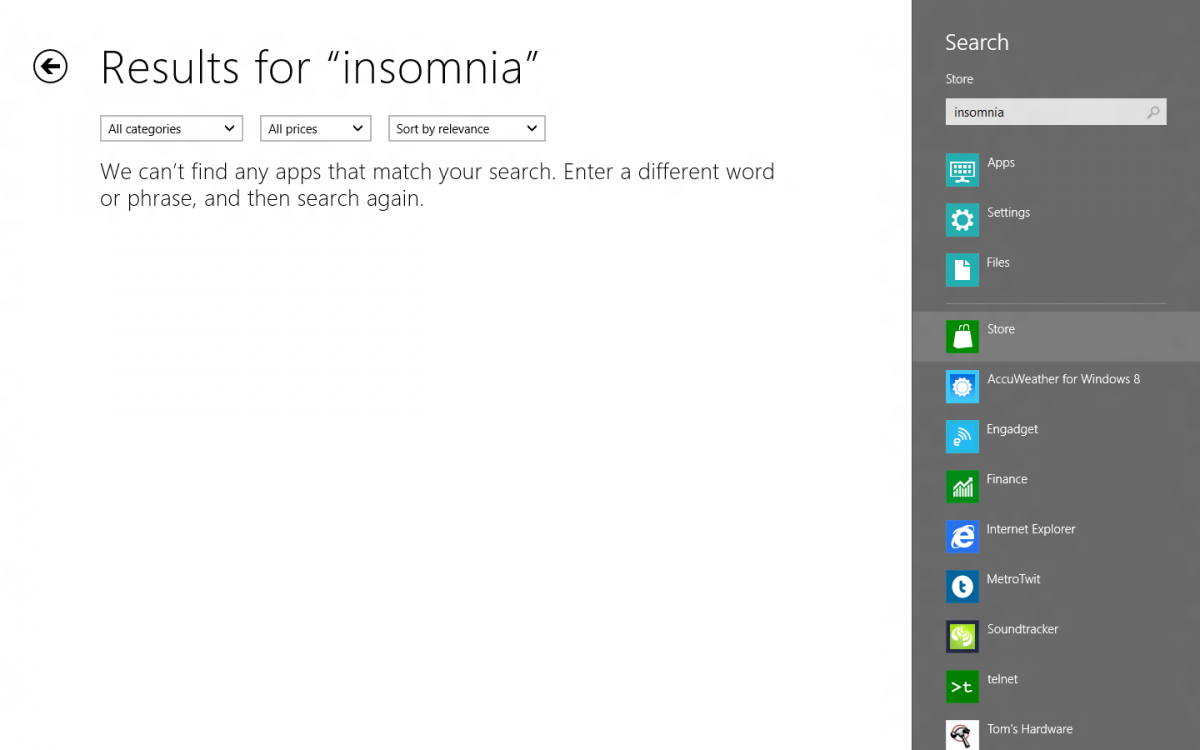Open the Sort by relevance dropdown

[467, 129]
